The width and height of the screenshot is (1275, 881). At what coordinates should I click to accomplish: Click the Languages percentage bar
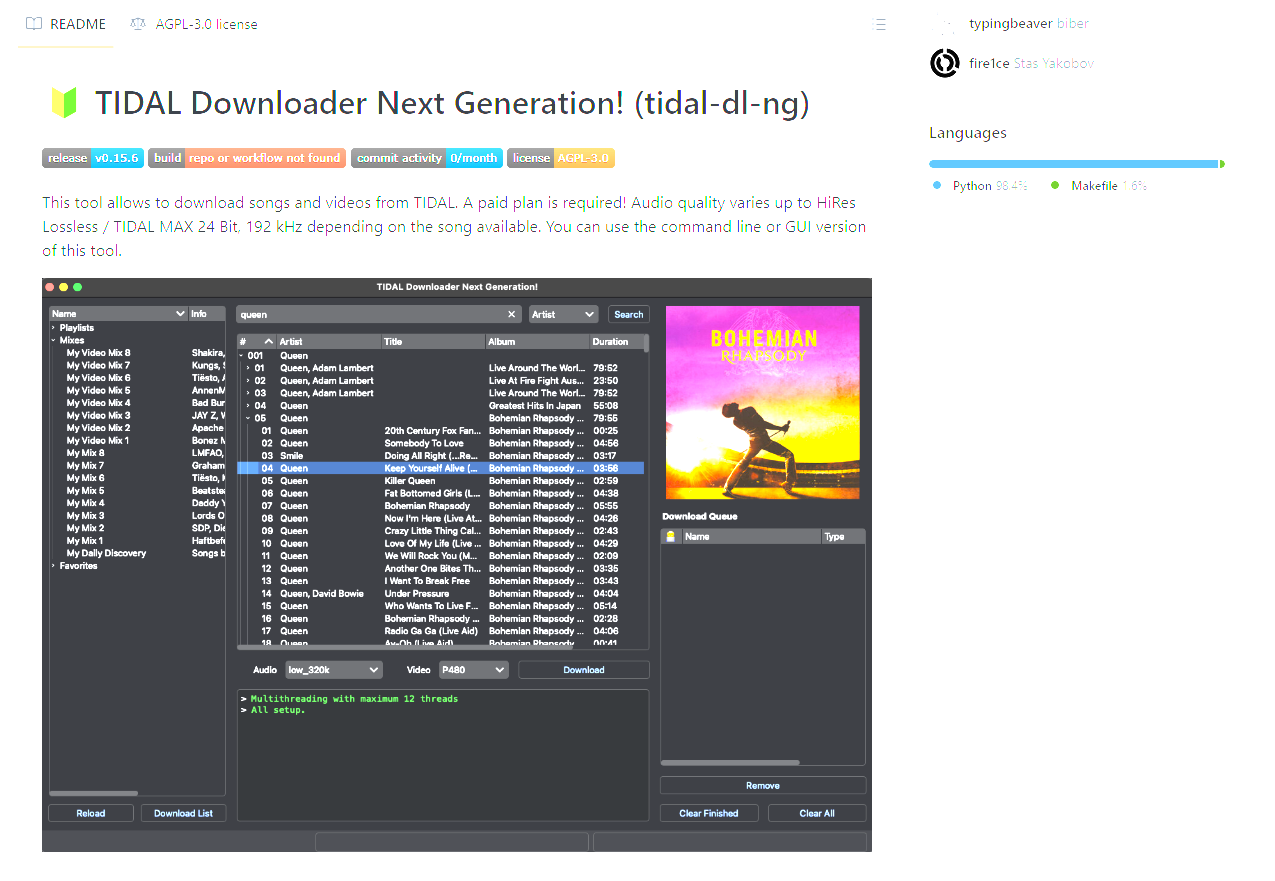pyautogui.click(x=1077, y=164)
